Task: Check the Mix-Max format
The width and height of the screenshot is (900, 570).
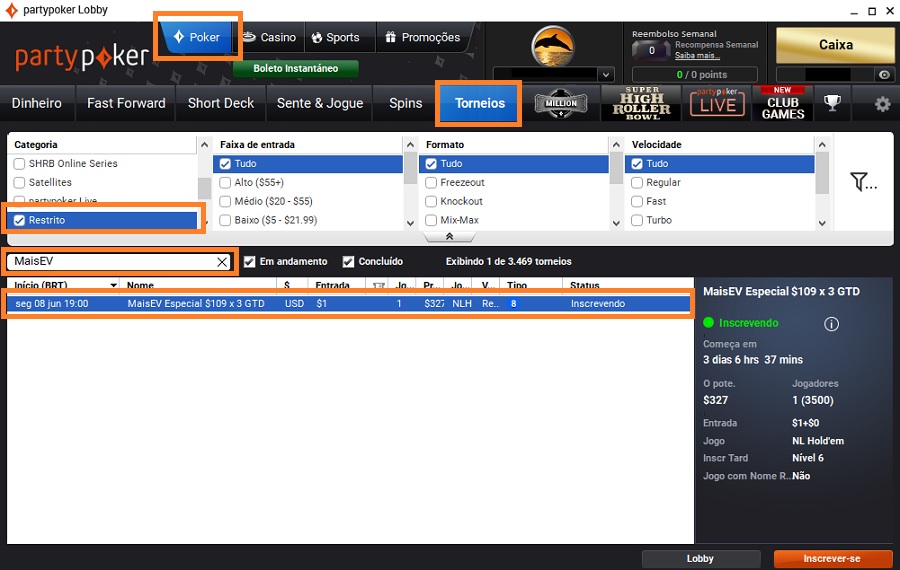Action: tap(431, 220)
